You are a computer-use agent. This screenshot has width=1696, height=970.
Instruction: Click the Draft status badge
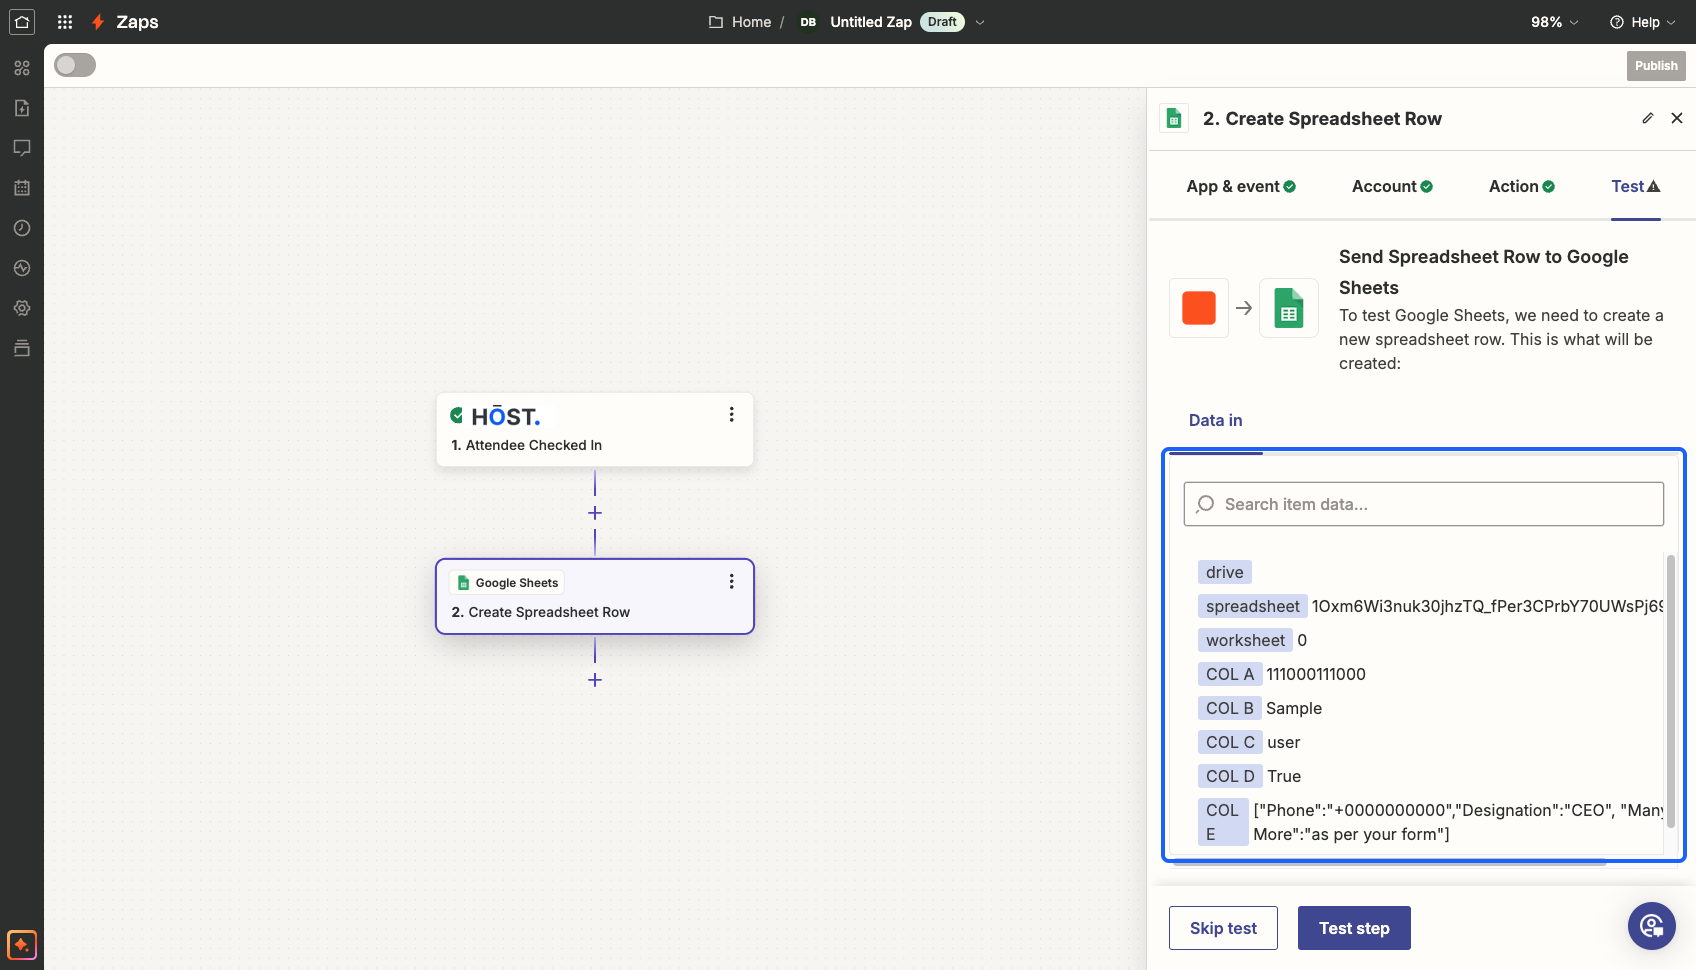942,22
